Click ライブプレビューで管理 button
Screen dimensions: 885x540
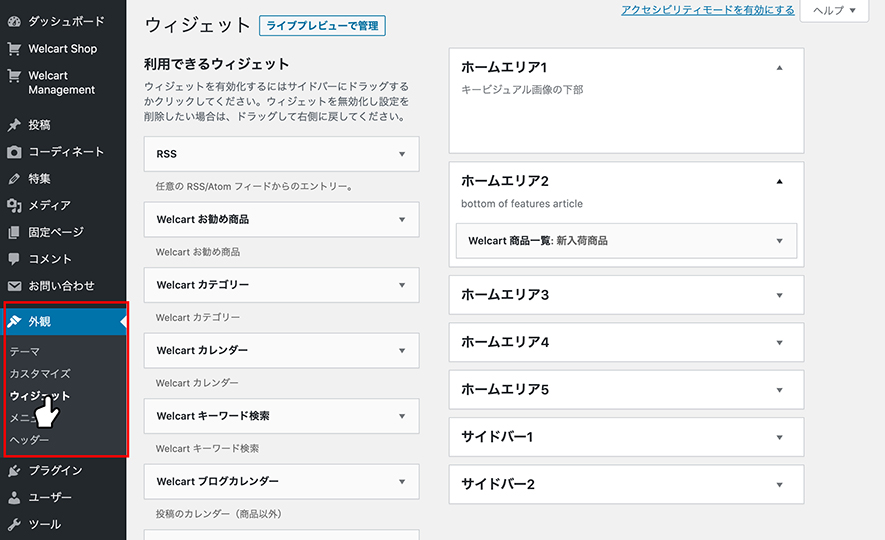(322, 26)
